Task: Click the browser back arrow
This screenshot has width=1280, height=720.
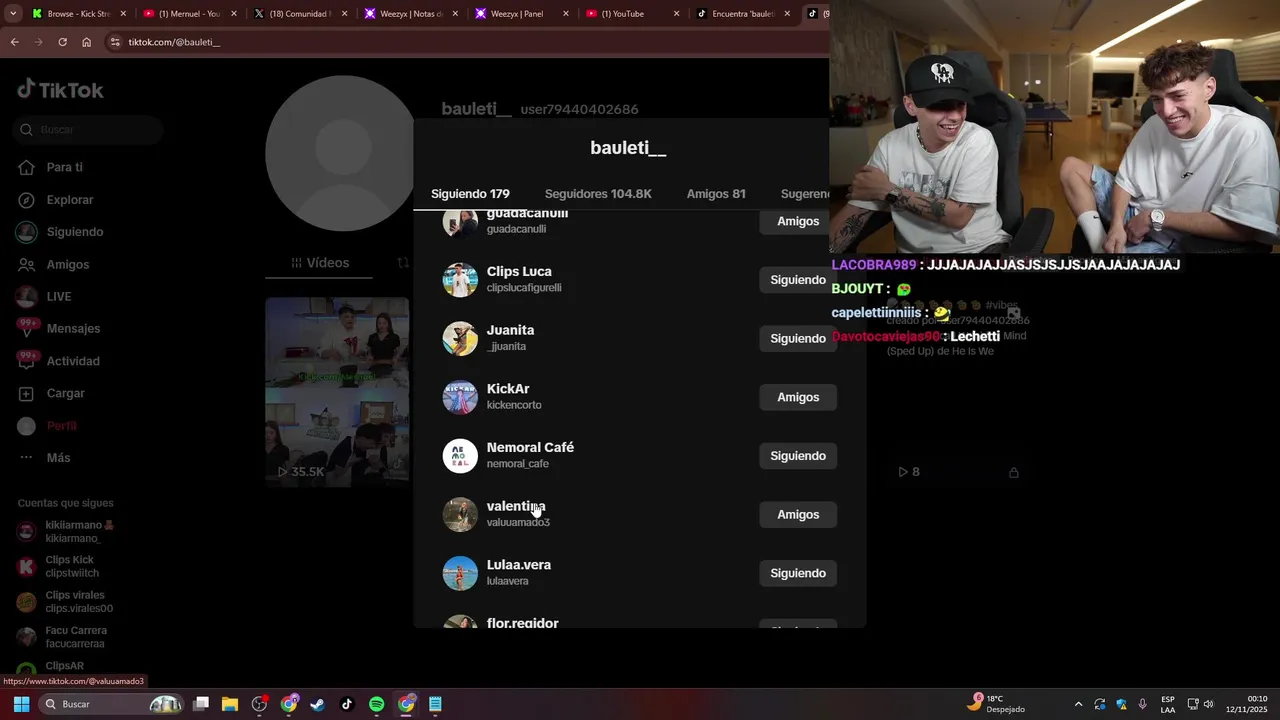Action: tap(14, 42)
